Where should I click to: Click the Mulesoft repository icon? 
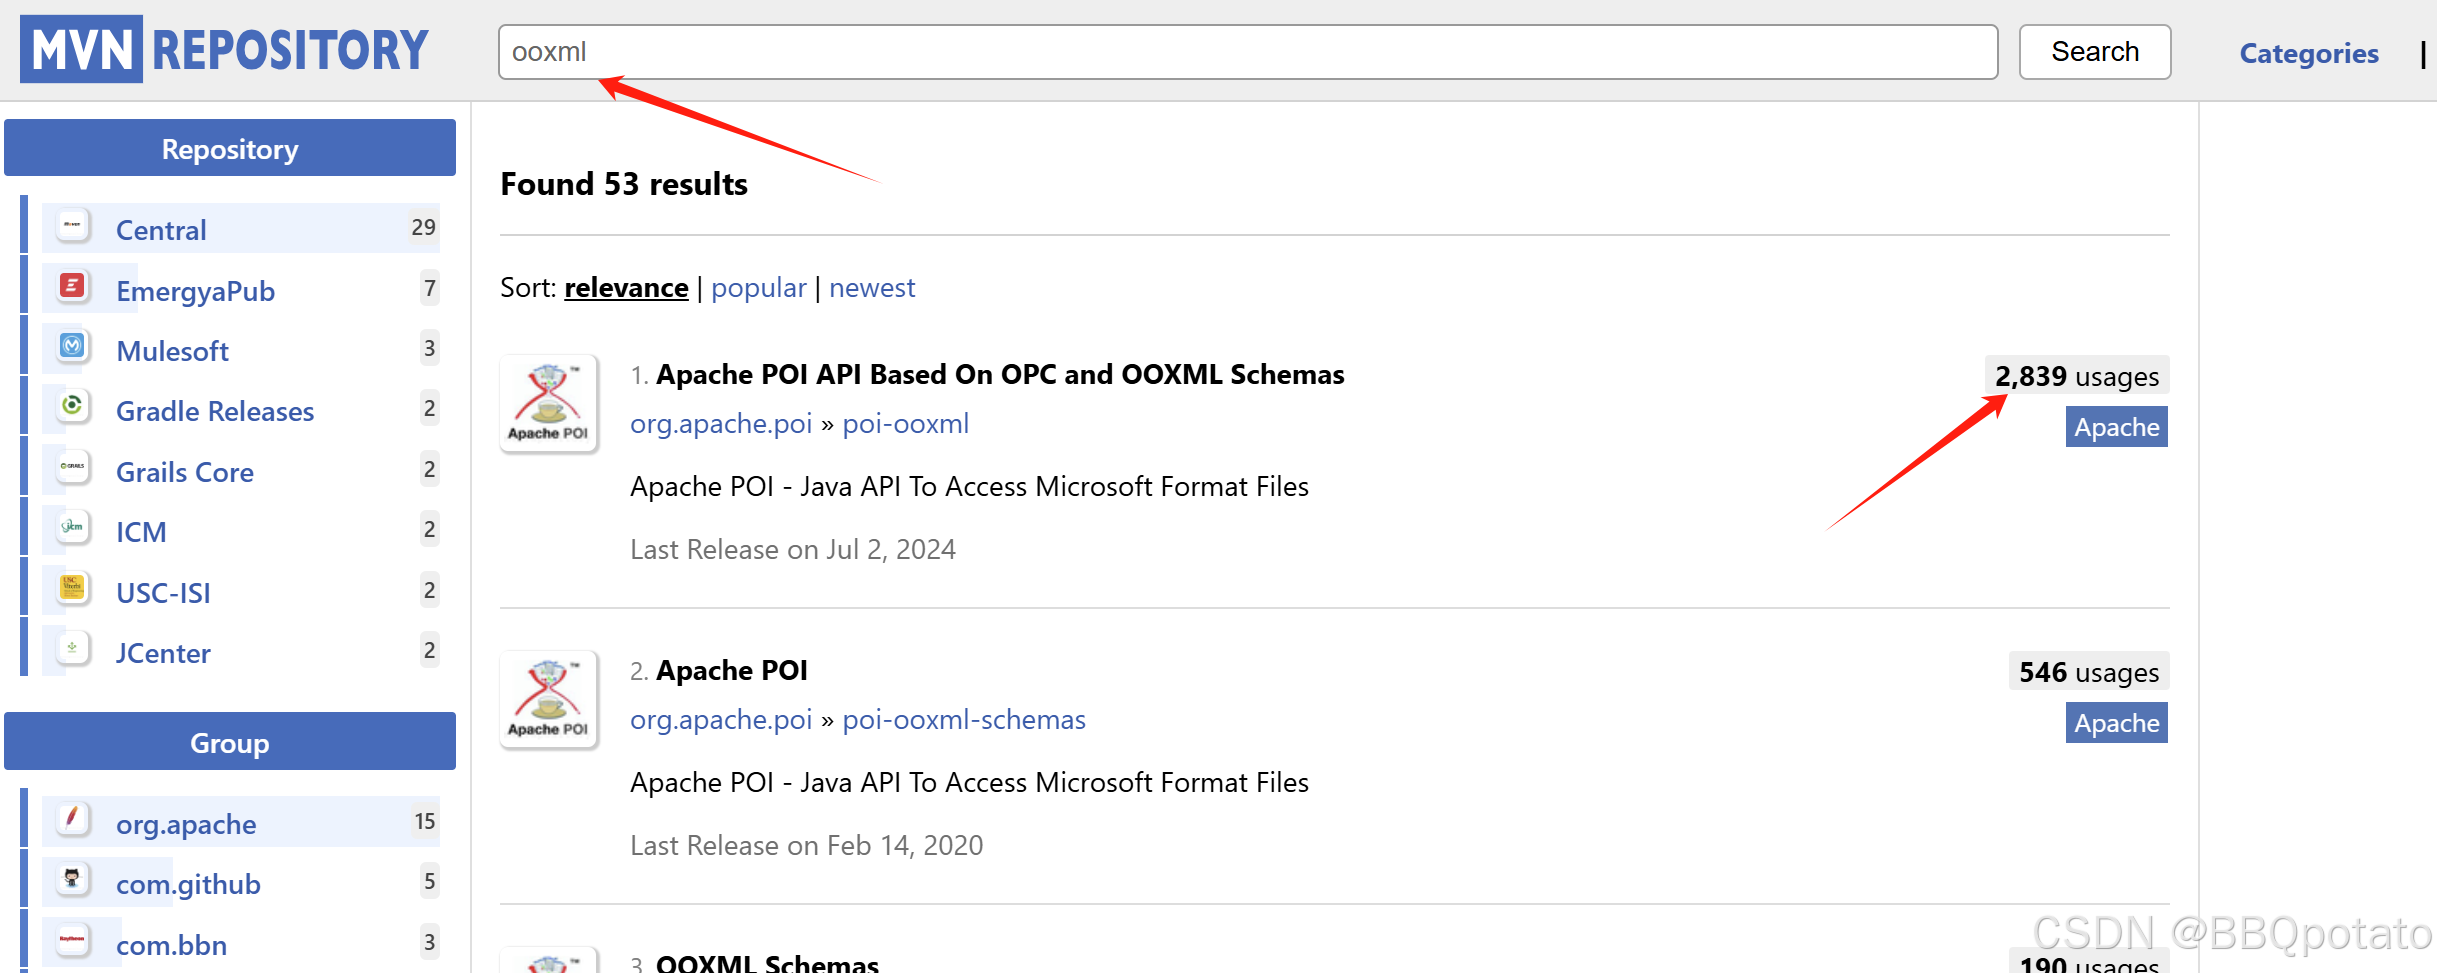(x=72, y=346)
